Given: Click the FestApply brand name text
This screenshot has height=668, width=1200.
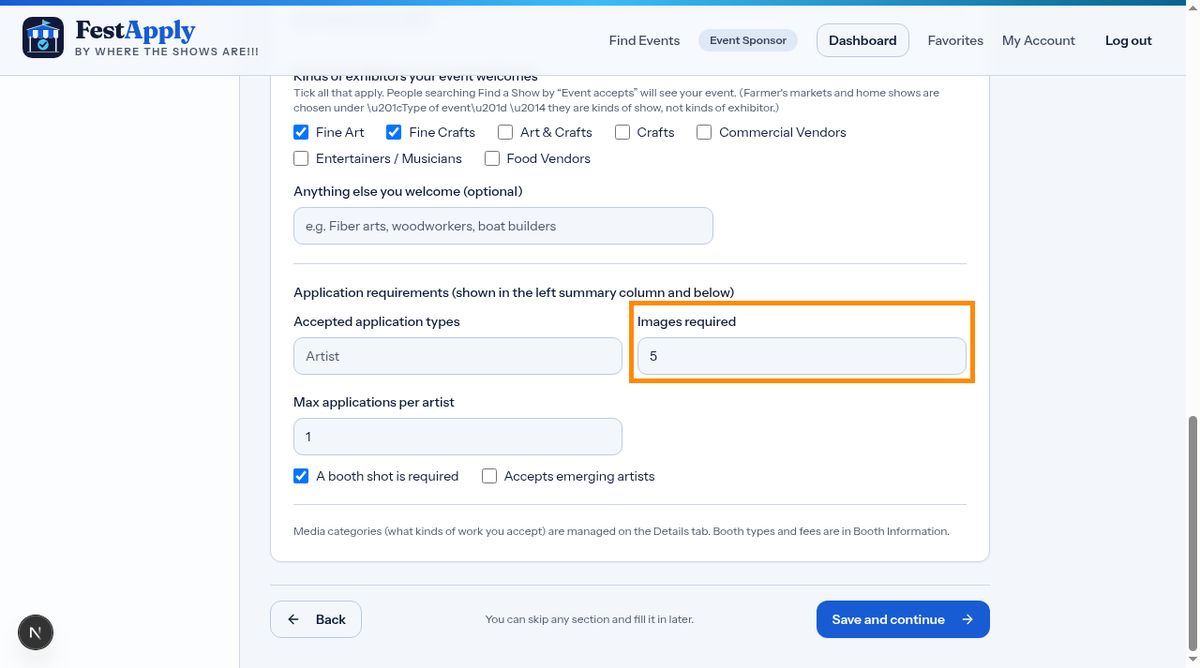Looking at the screenshot, I should [135, 31].
